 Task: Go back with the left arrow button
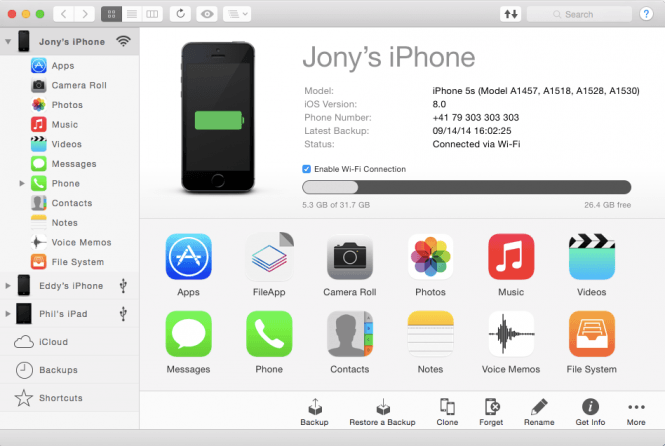64,14
